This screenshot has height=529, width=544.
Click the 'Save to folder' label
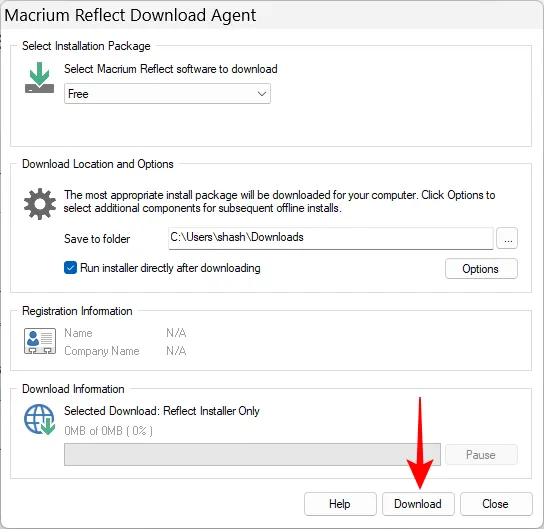tap(97, 239)
